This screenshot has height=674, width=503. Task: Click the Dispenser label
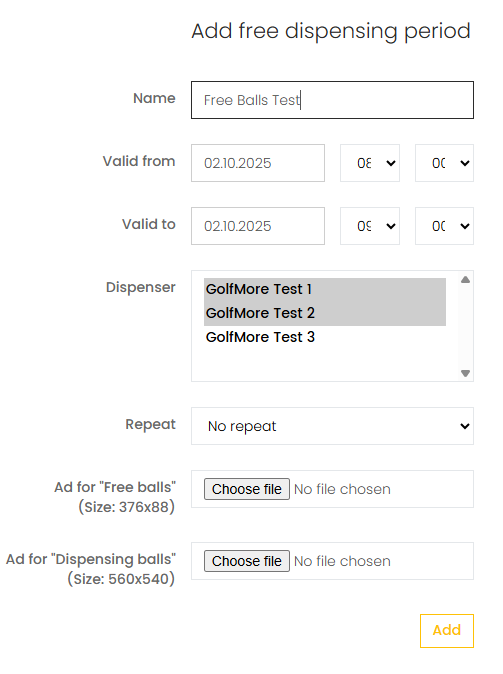141,287
